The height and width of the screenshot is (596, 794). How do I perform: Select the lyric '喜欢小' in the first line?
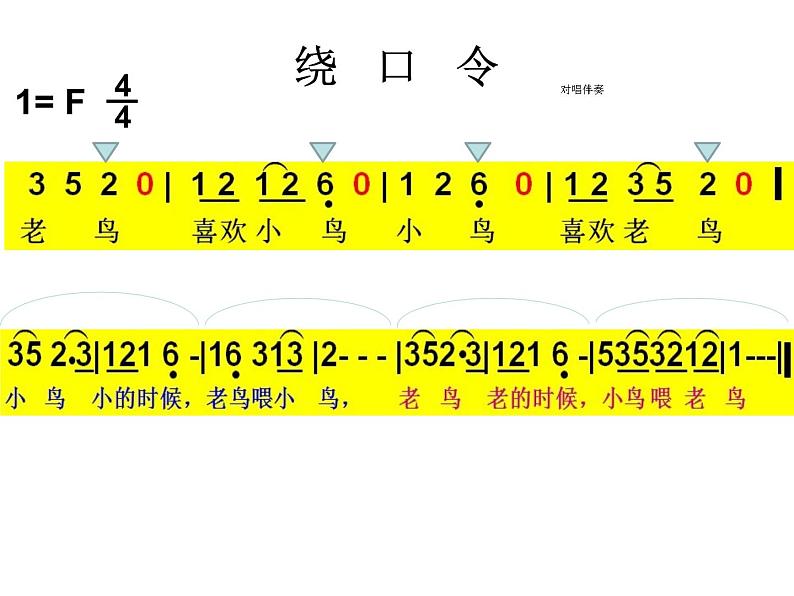click(236, 231)
